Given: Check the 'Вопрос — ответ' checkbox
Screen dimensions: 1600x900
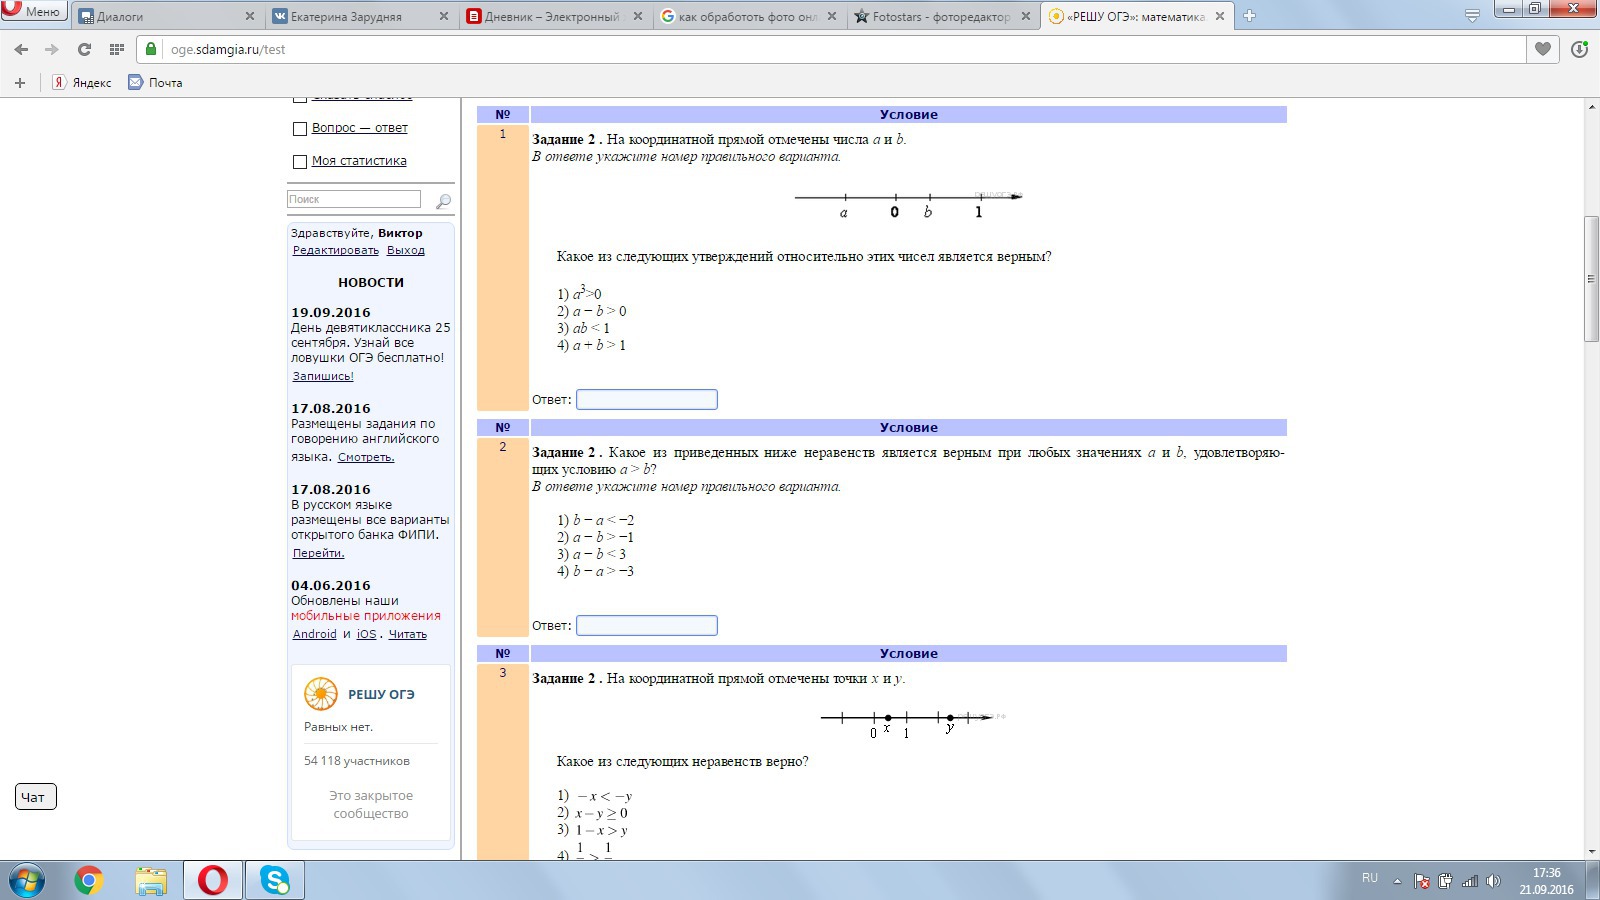Looking at the screenshot, I should pyautogui.click(x=300, y=129).
